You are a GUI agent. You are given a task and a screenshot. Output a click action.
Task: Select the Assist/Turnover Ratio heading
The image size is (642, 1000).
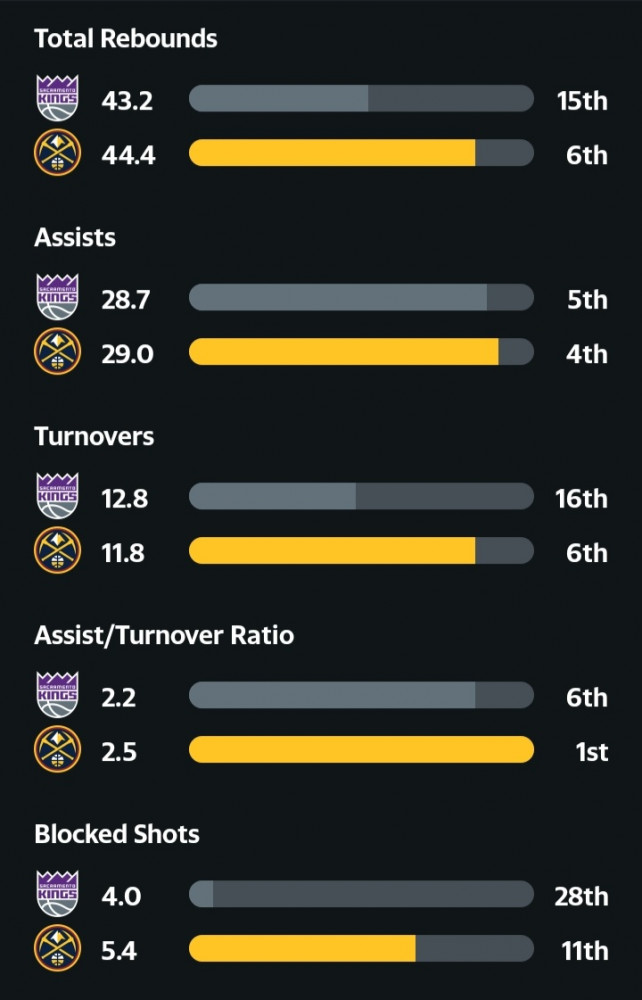point(164,635)
